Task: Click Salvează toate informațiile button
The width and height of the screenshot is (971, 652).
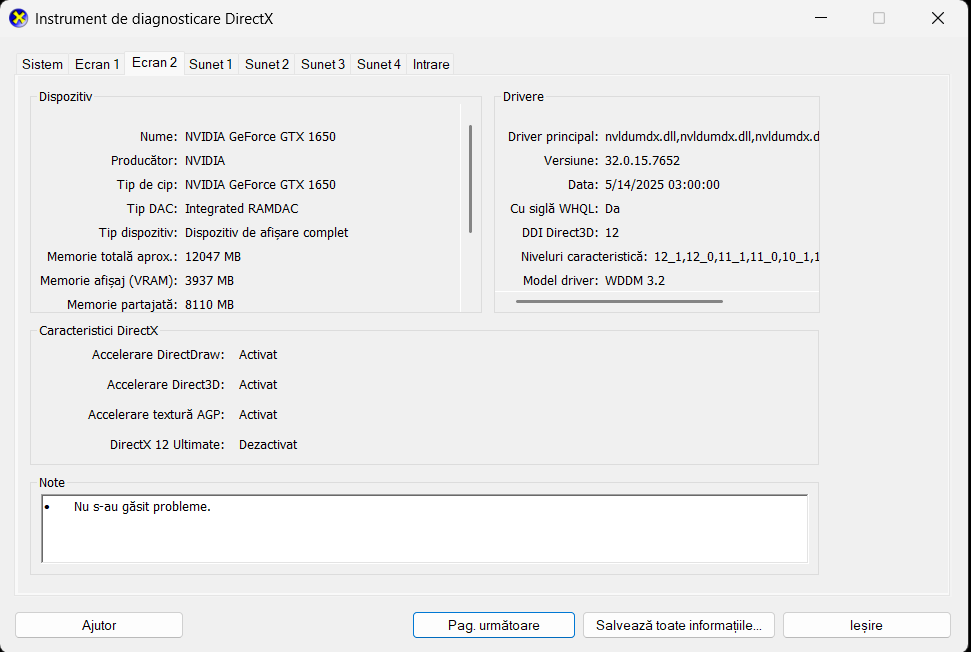Action: click(679, 625)
